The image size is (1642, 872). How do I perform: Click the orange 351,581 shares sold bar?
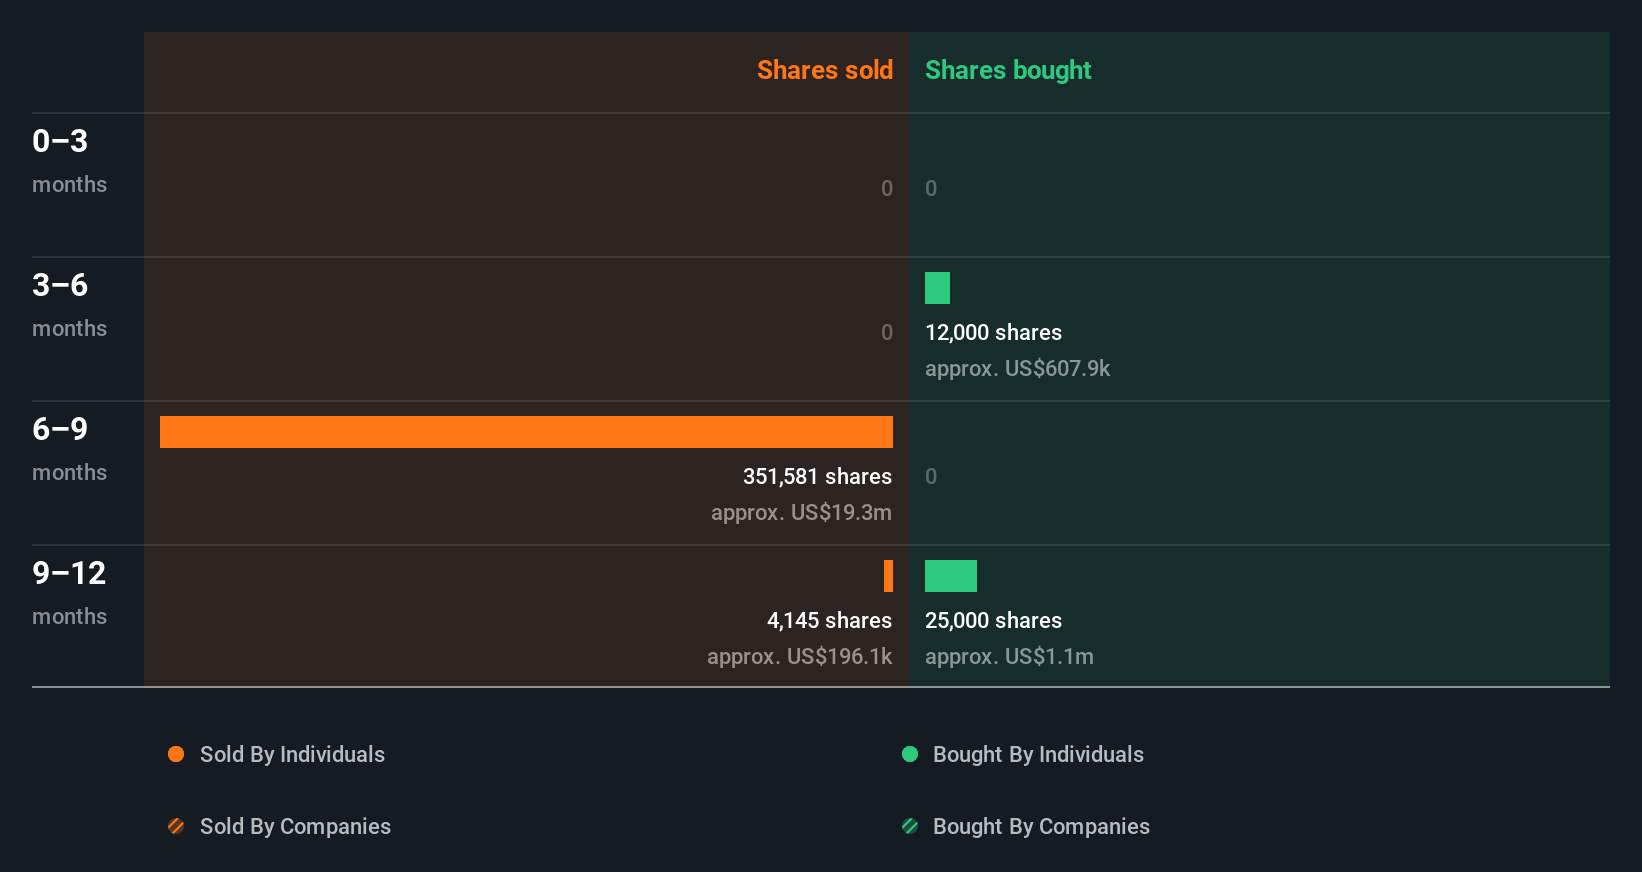(526, 432)
